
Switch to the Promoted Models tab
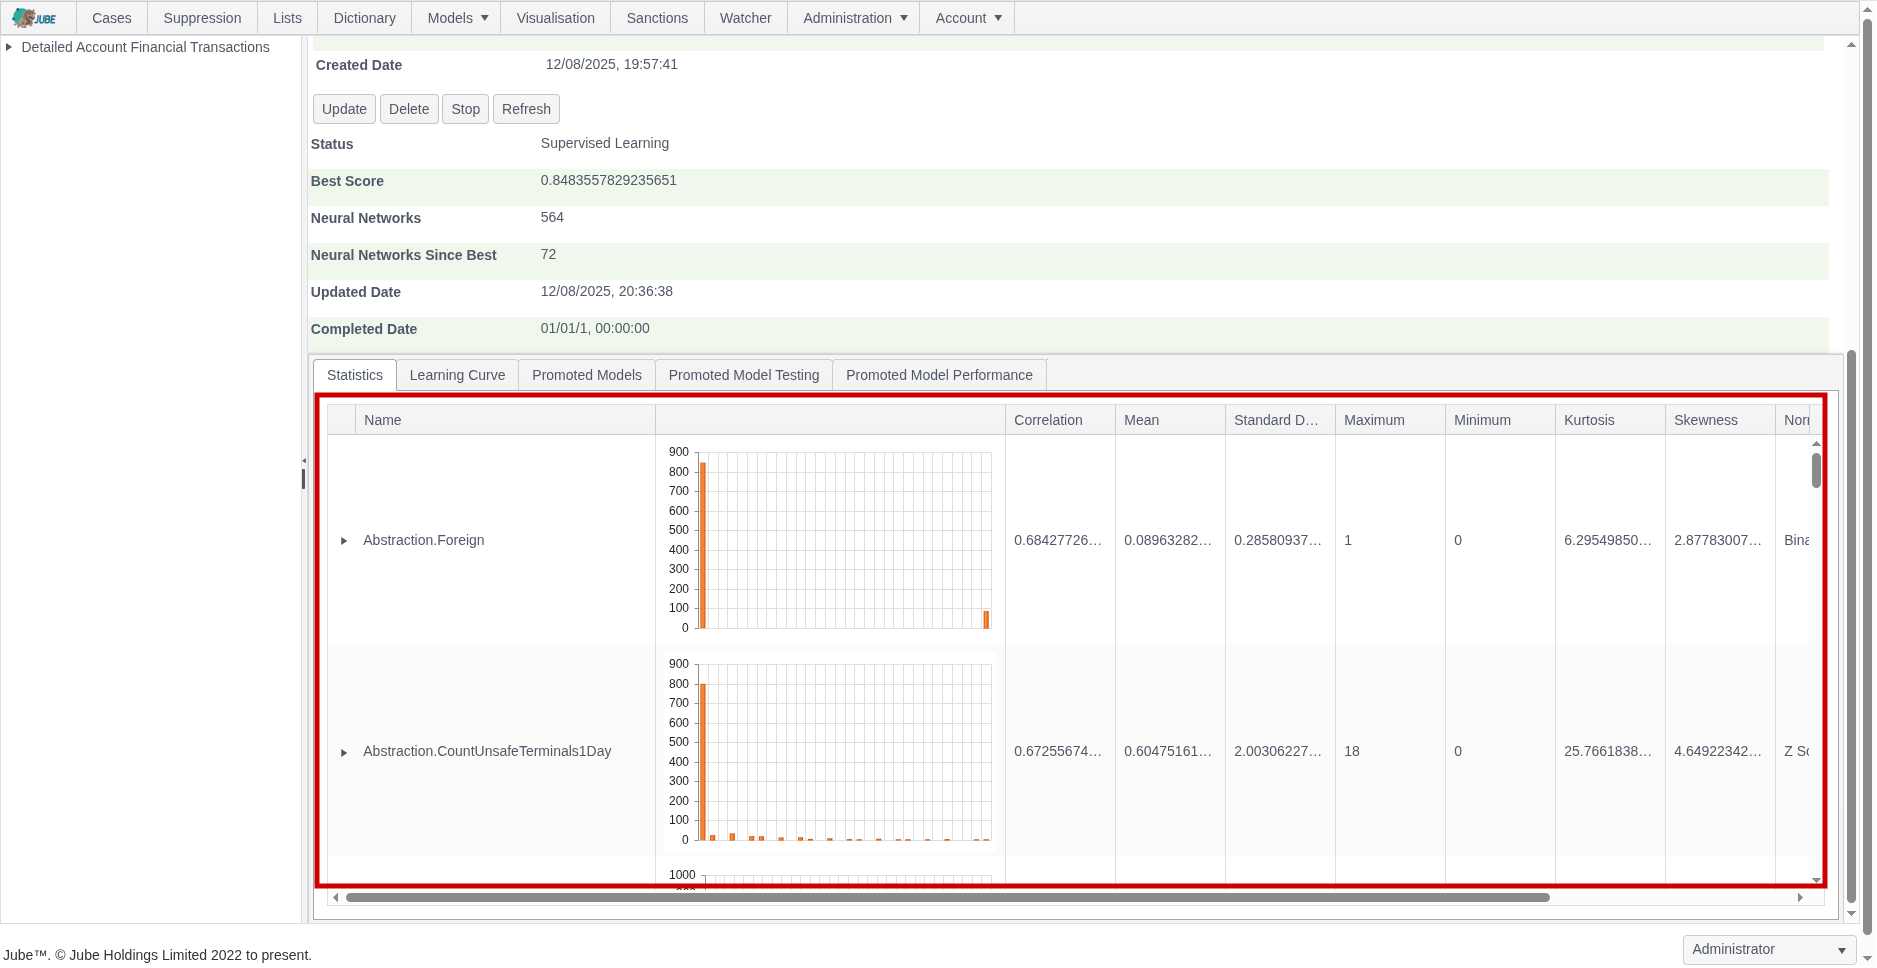pyautogui.click(x=587, y=375)
